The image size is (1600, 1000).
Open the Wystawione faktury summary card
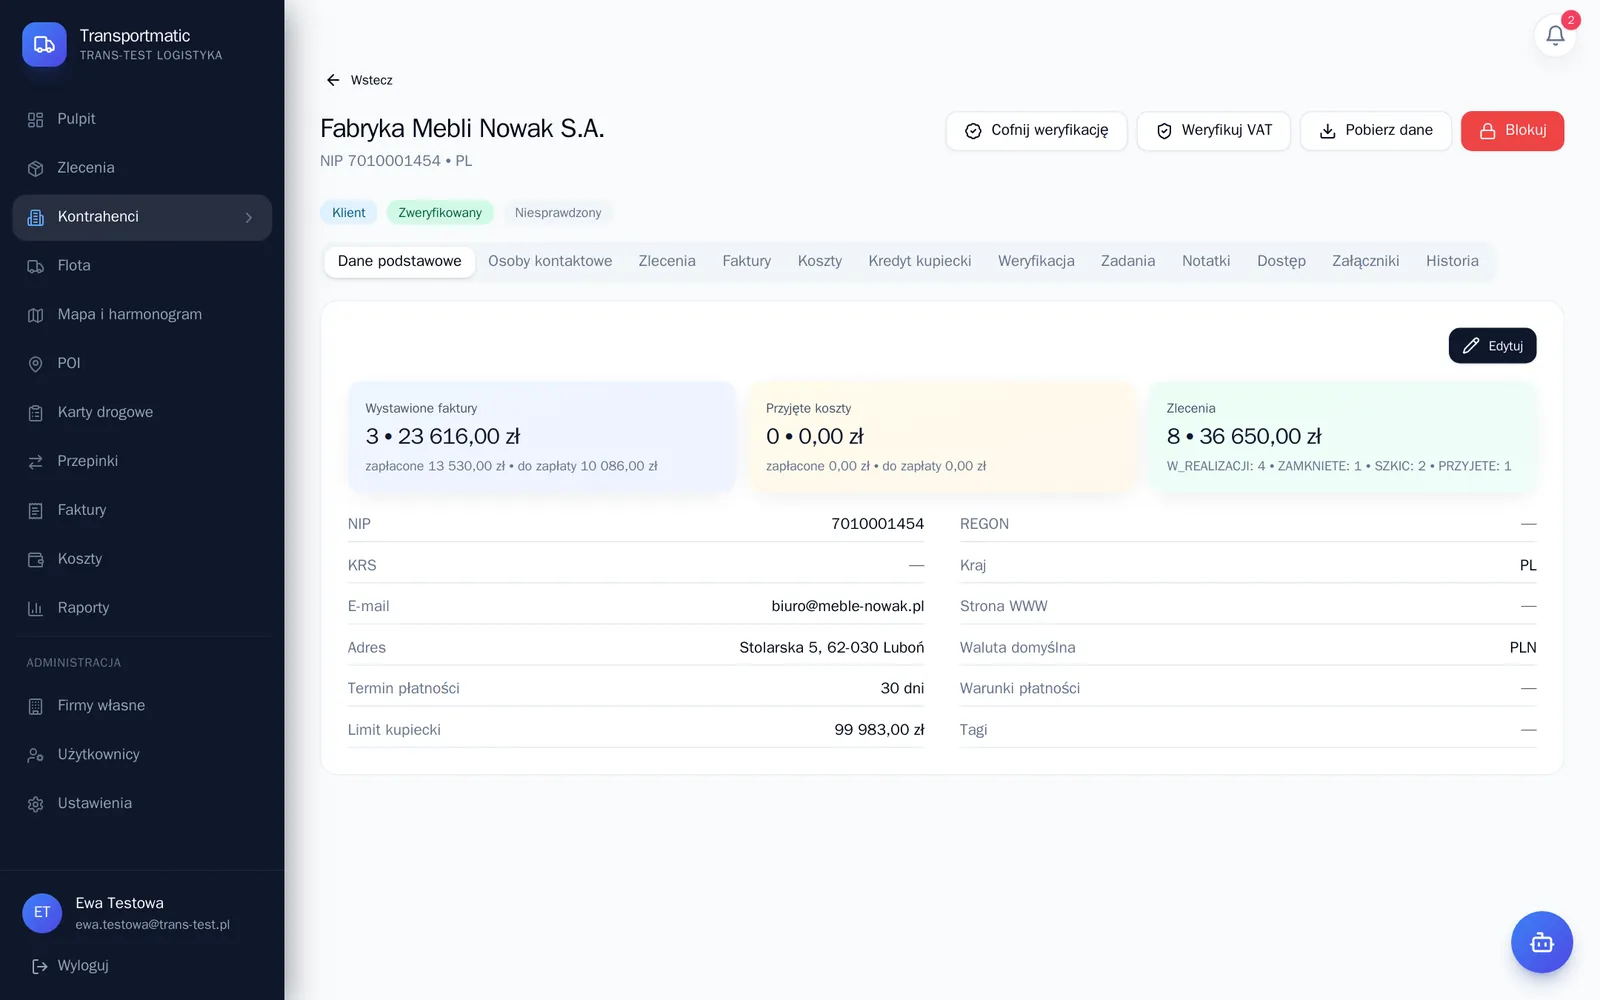pos(541,437)
